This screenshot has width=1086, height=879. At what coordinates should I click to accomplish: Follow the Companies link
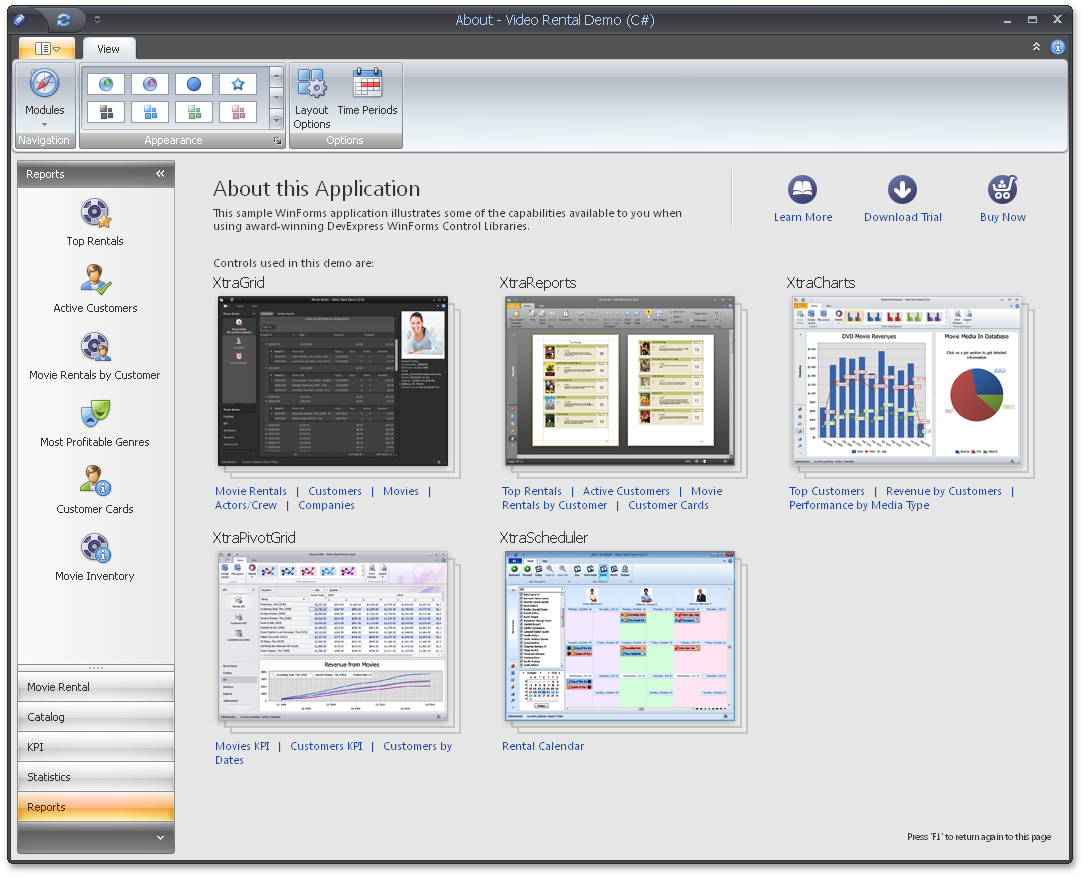coord(326,505)
